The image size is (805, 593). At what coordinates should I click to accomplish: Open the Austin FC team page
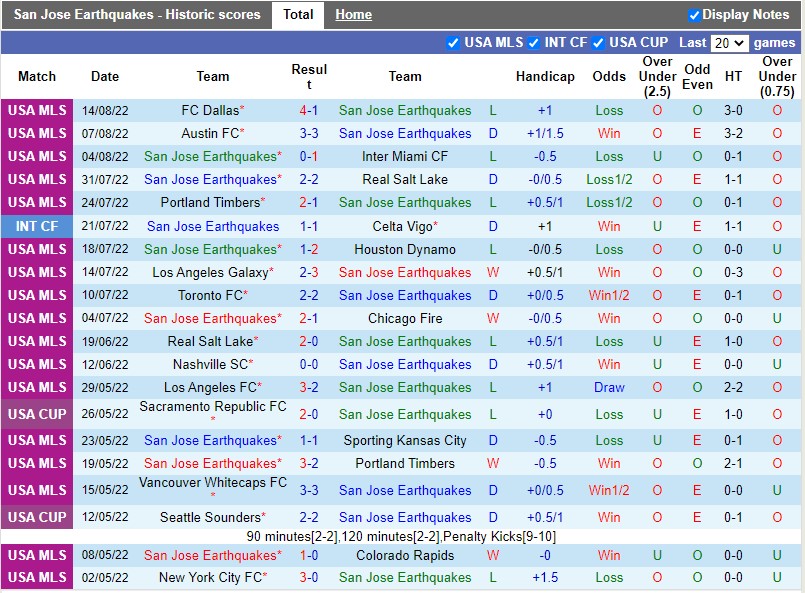coord(209,133)
